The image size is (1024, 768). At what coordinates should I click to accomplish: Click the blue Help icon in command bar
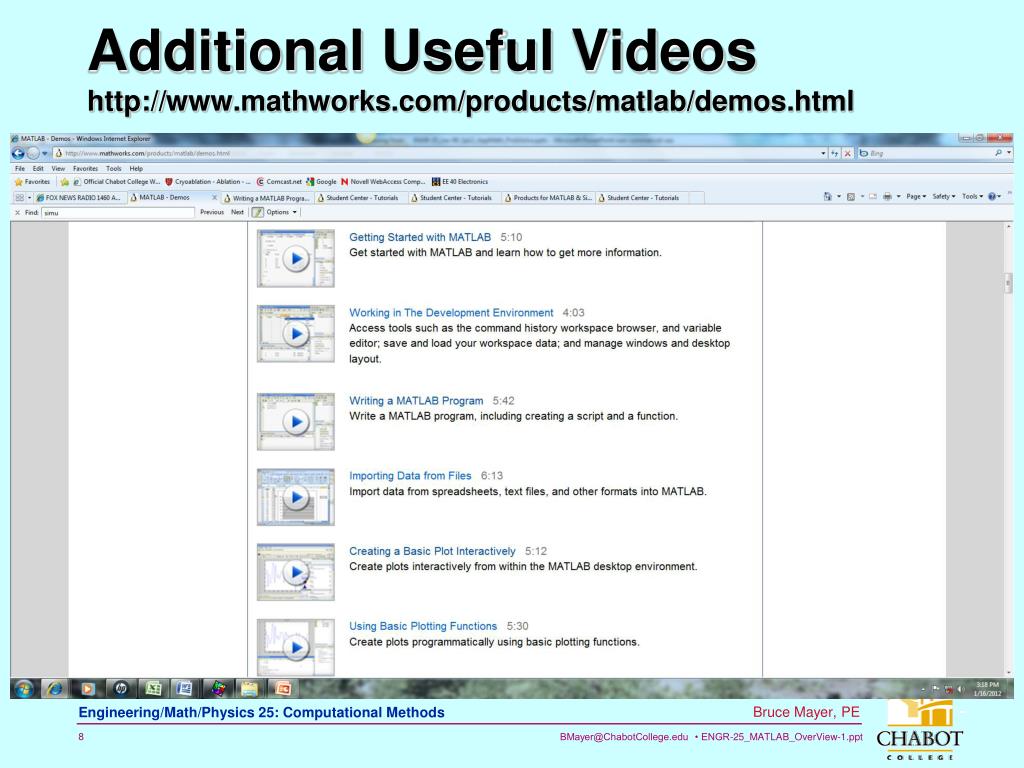pyautogui.click(x=994, y=197)
